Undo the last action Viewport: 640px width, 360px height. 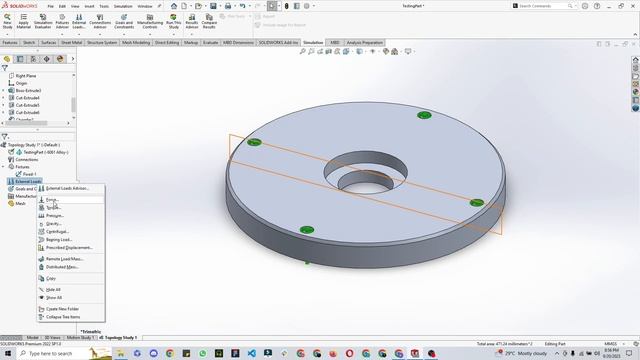click(x=242, y=6)
